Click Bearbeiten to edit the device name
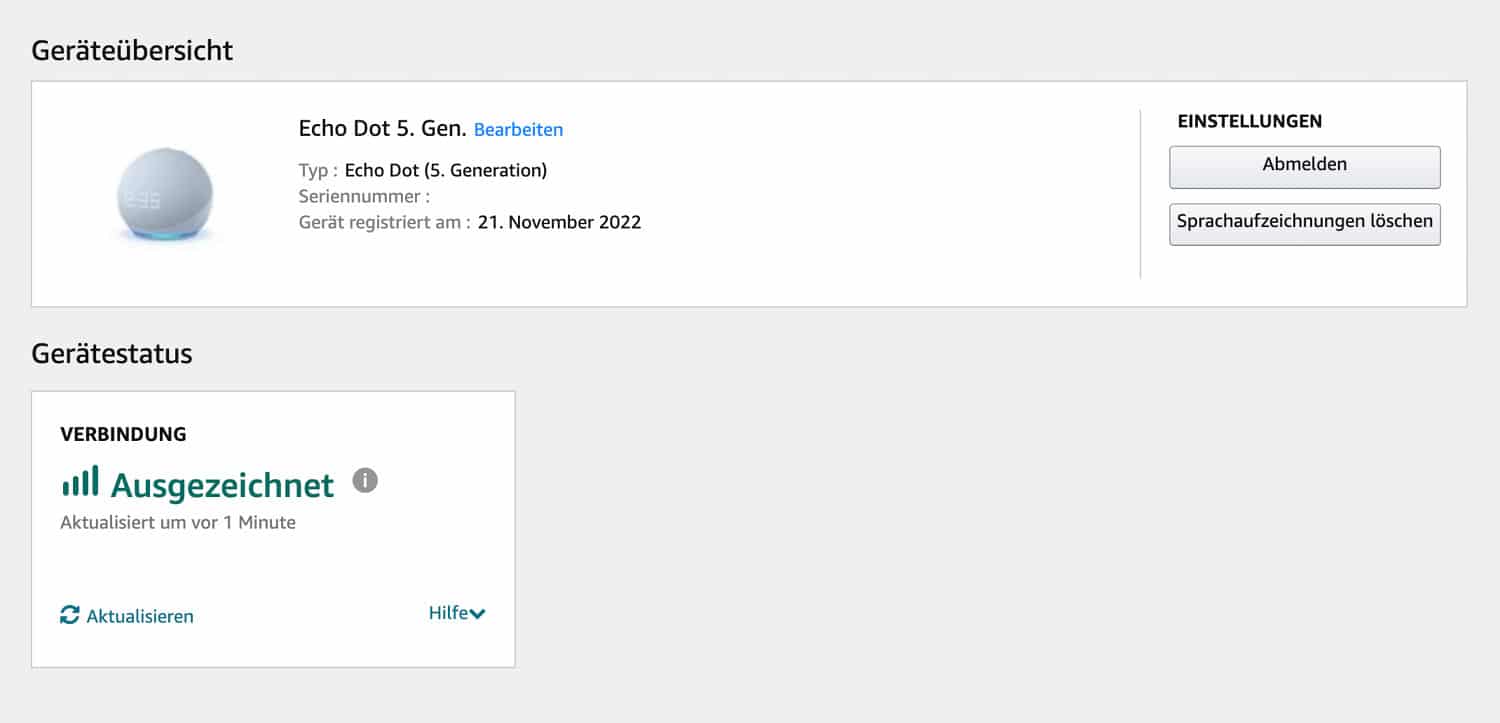This screenshot has height=723, width=1500. (518, 130)
